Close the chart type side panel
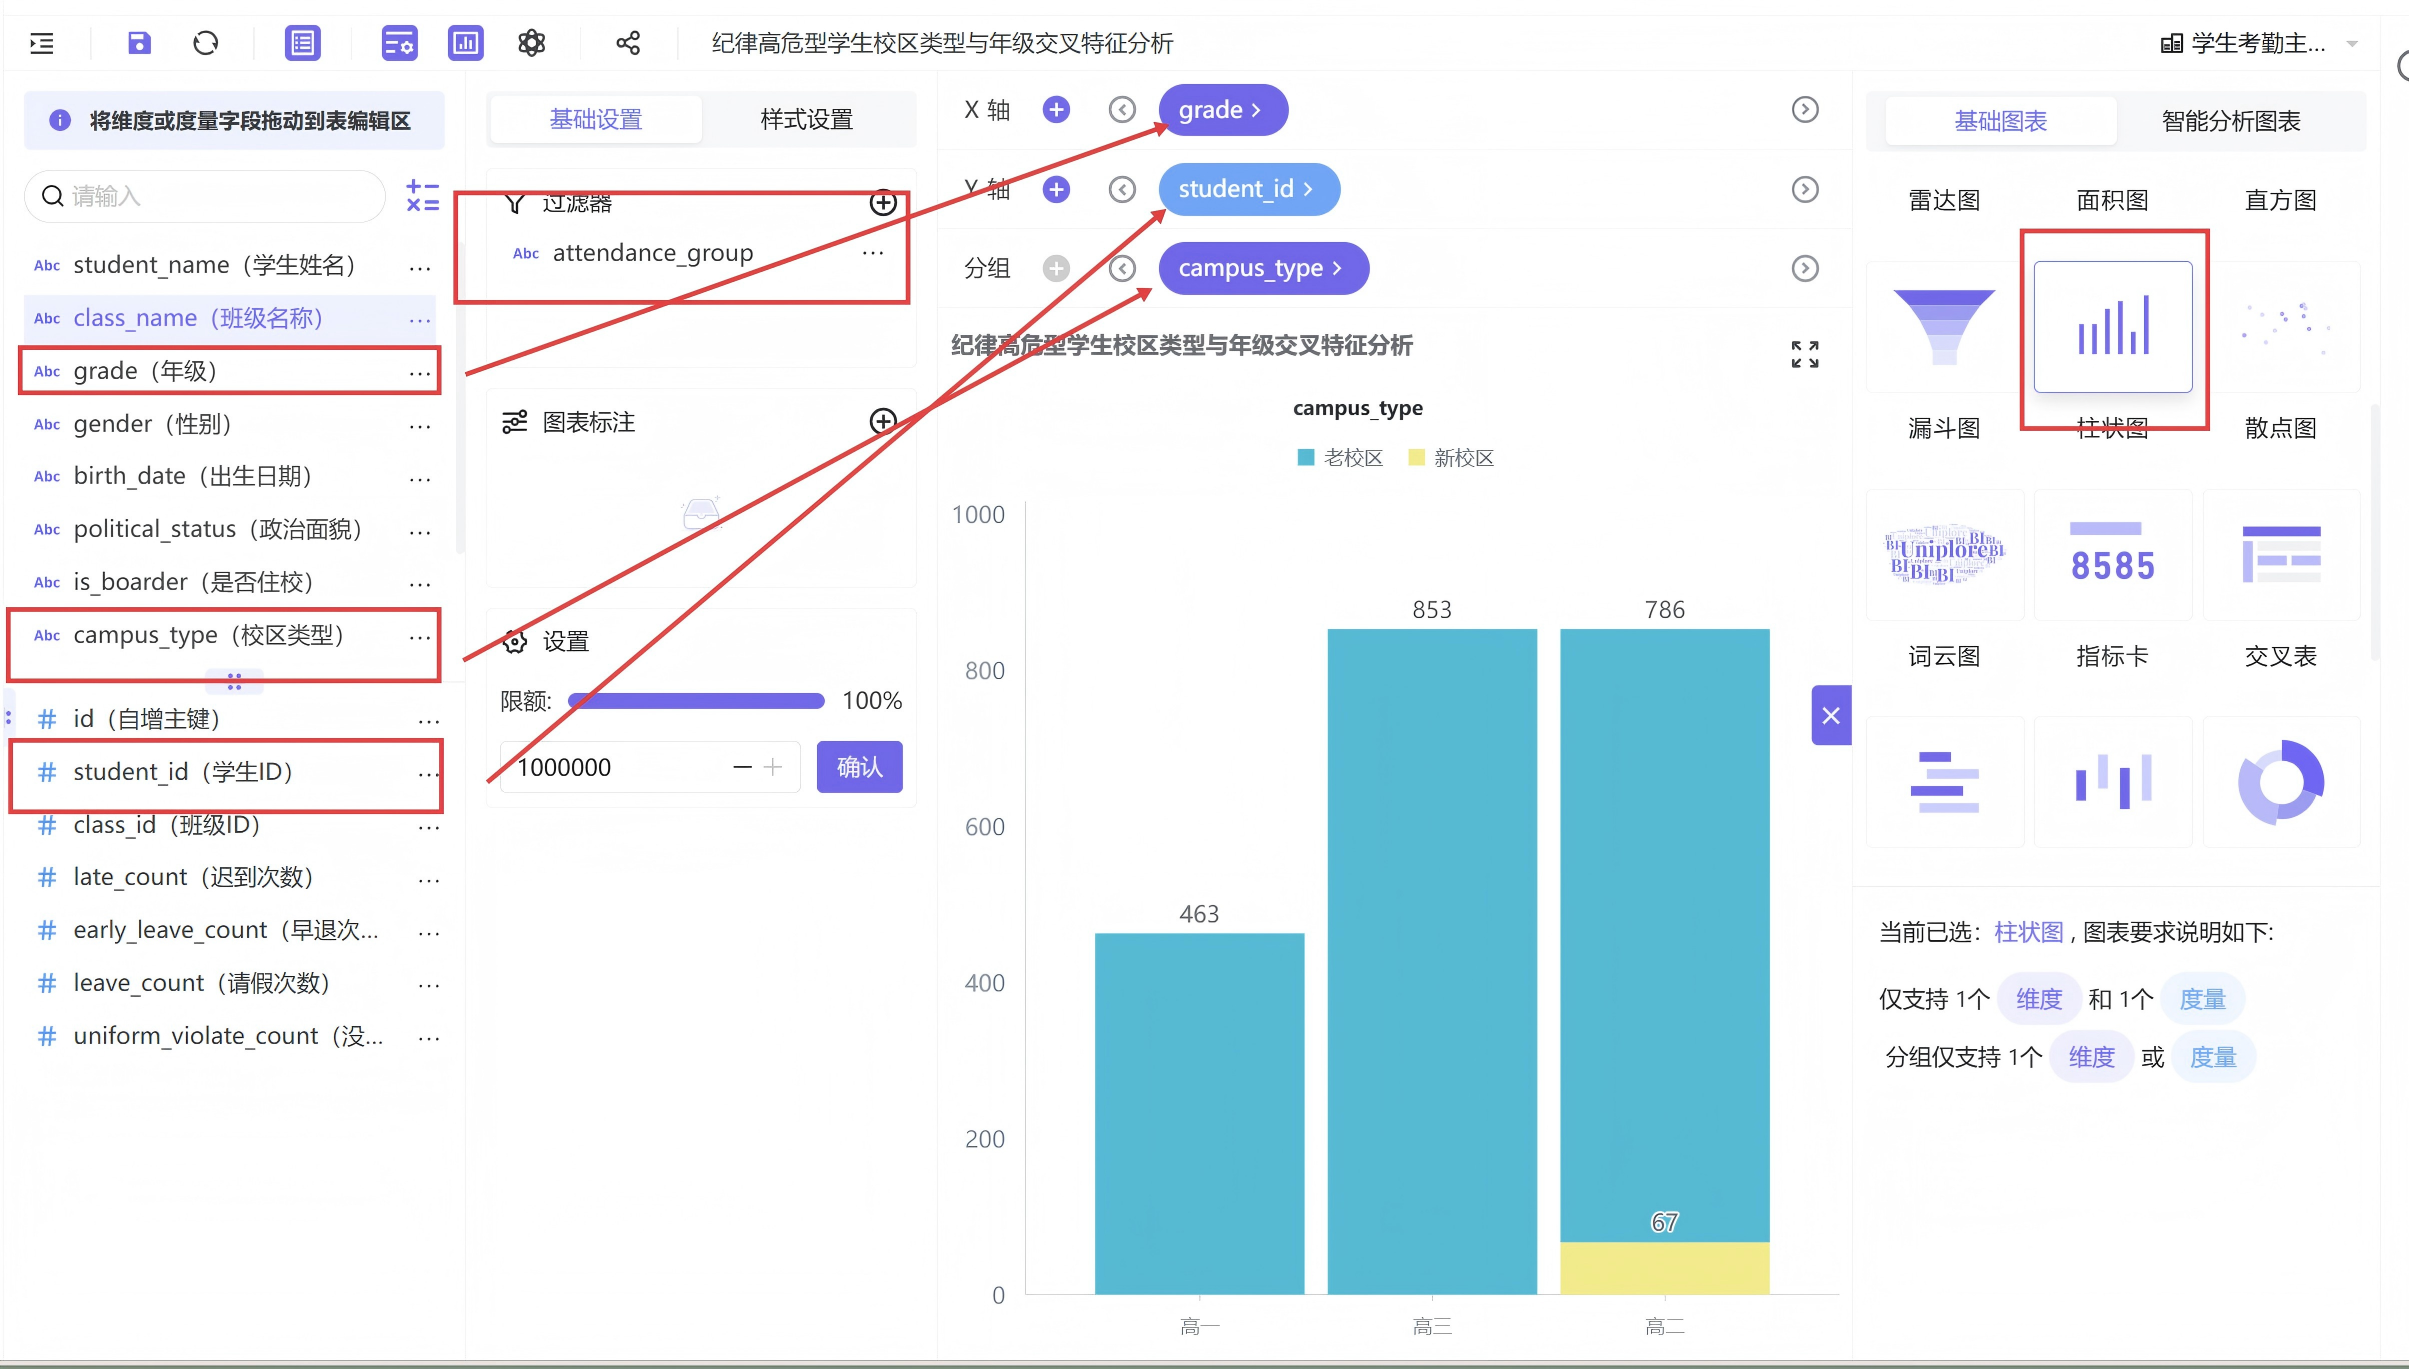Image resolution: width=2409 pixels, height=1369 pixels. [x=1831, y=715]
